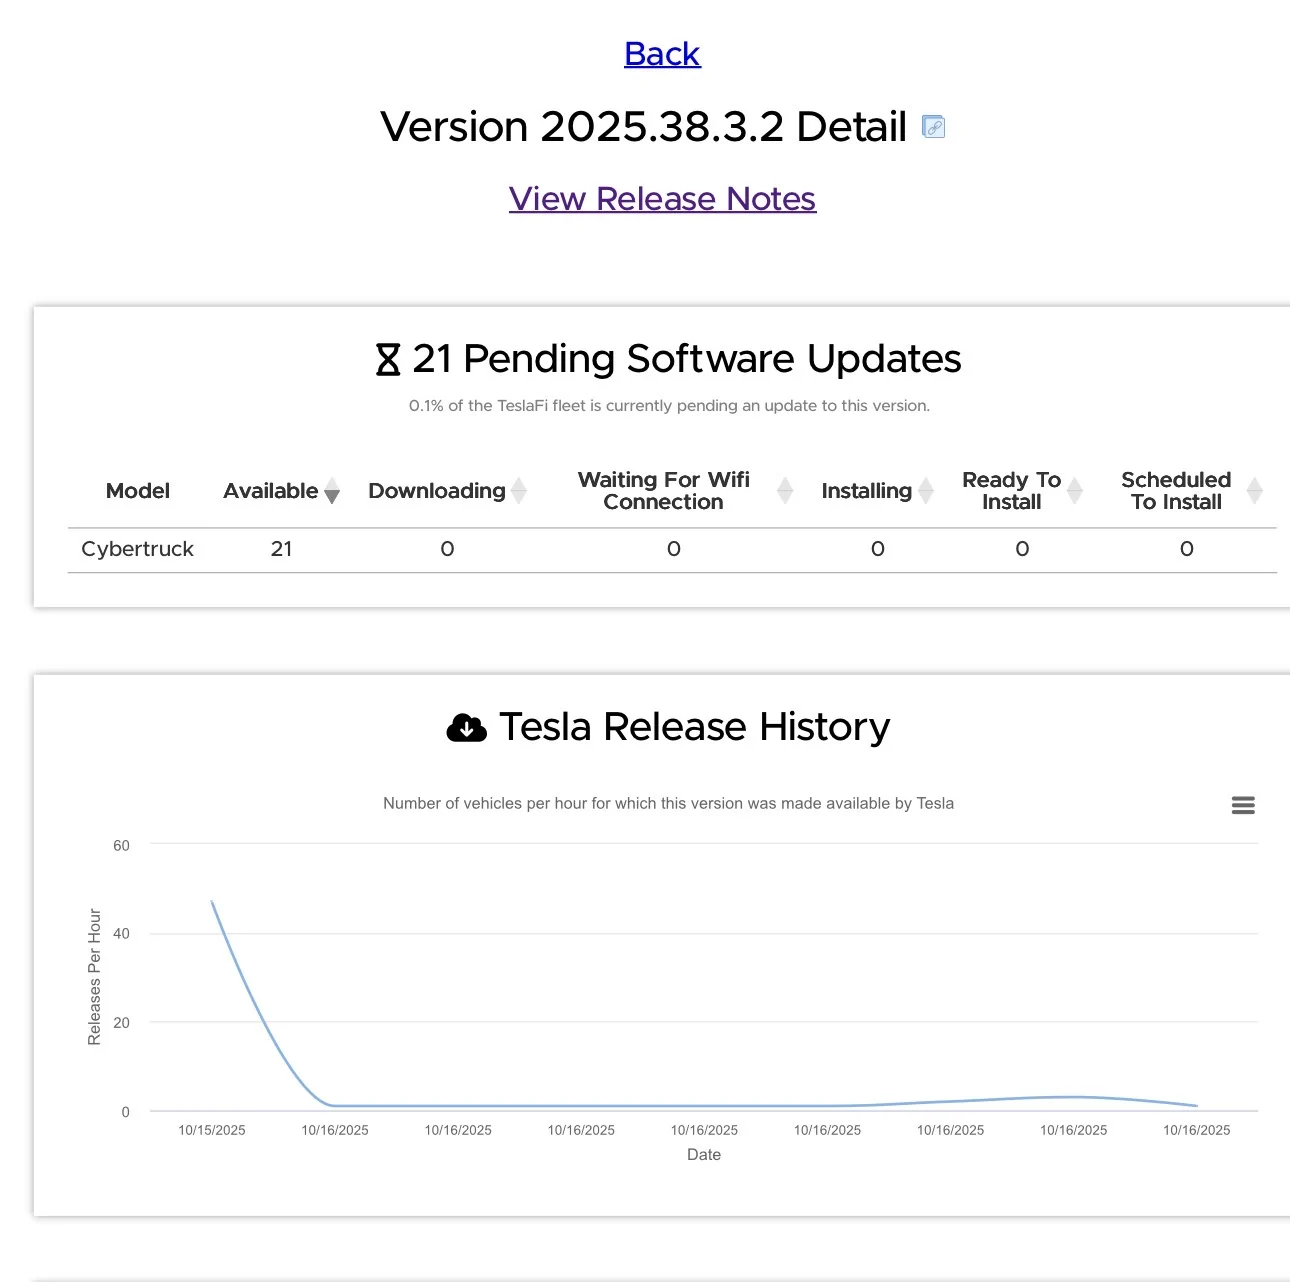The width and height of the screenshot is (1290, 1282).
Task: Sort by the Installing column arrows
Action: click(926, 491)
